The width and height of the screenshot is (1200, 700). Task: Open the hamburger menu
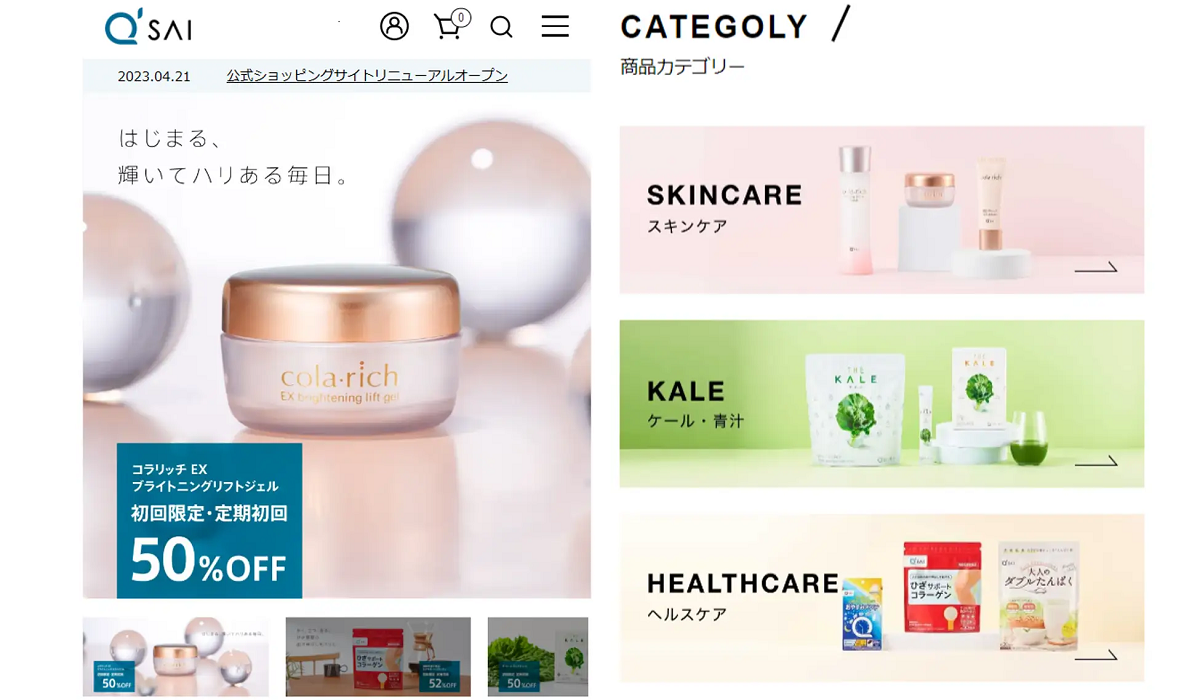point(555,27)
